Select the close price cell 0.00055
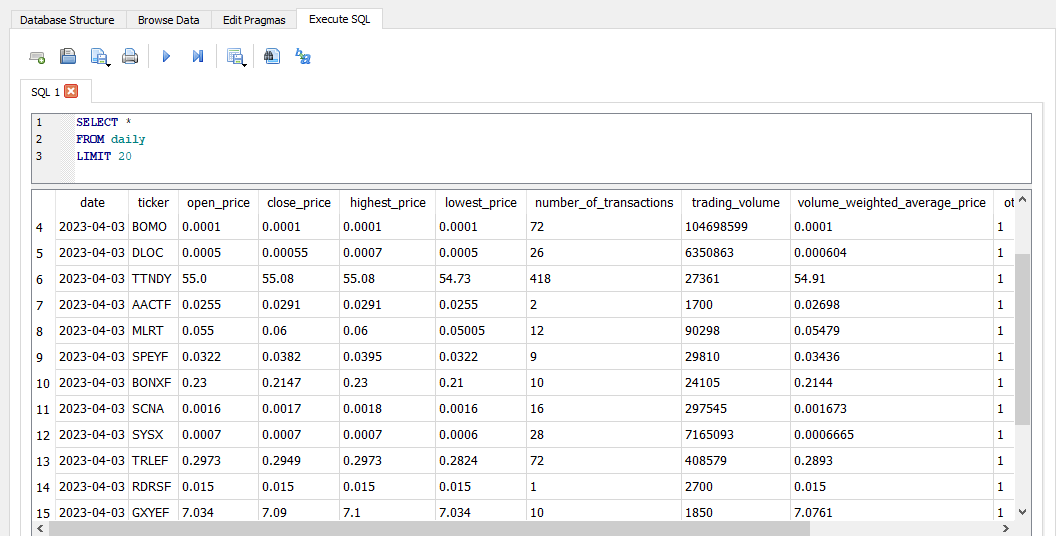This screenshot has width=1056, height=536. coord(299,253)
